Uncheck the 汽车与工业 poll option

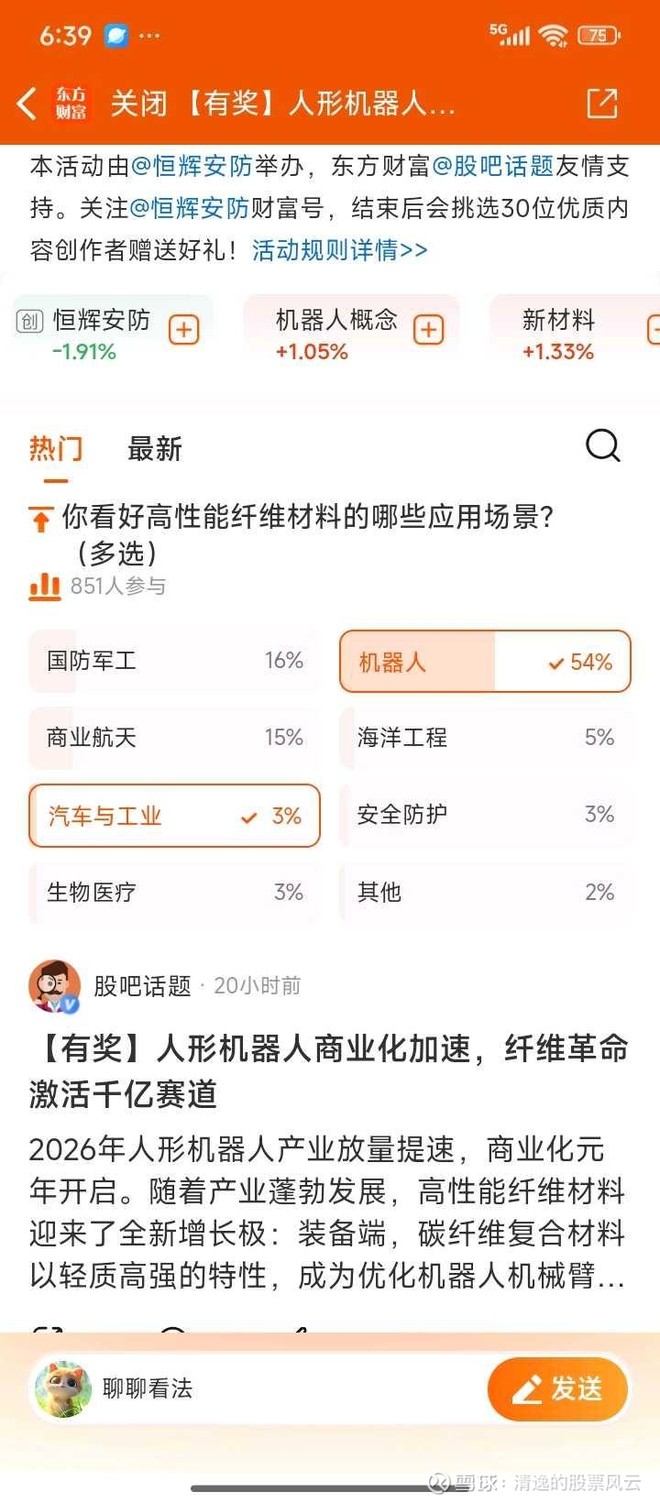[174, 816]
